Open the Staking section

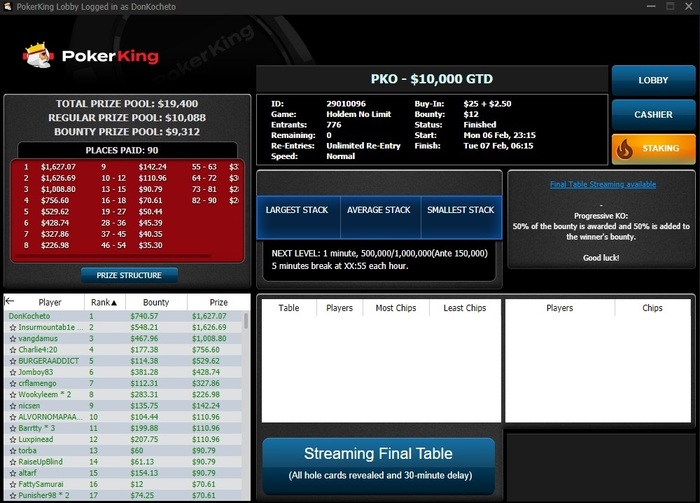653,149
